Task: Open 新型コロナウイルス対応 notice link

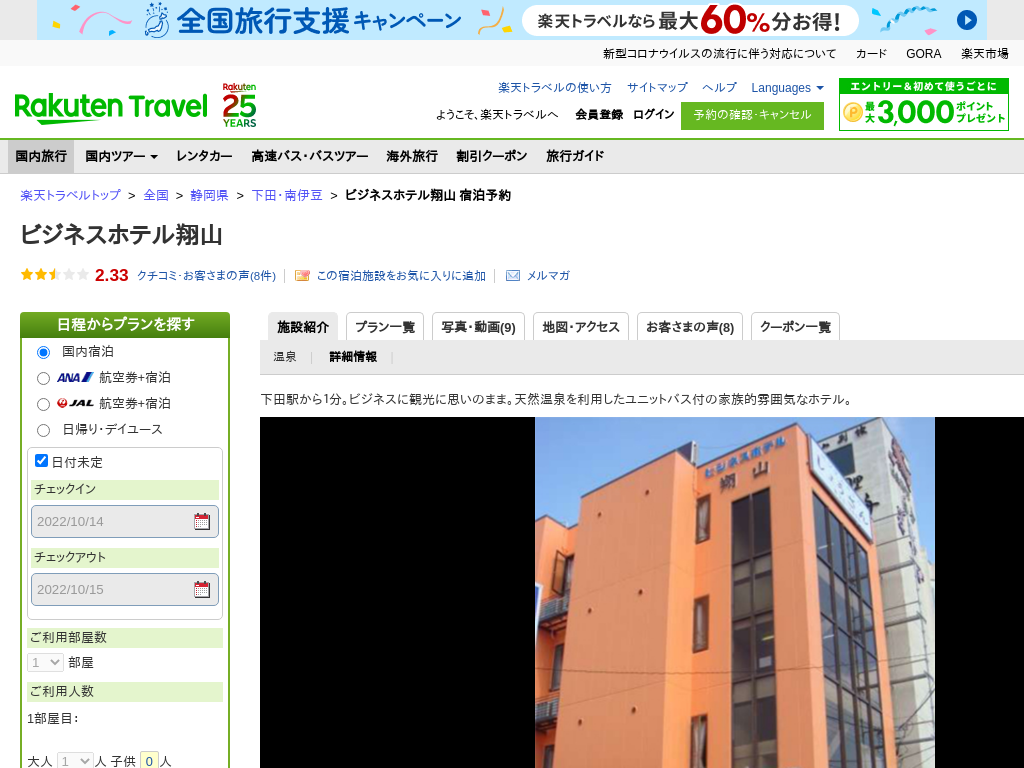Action: click(719, 54)
